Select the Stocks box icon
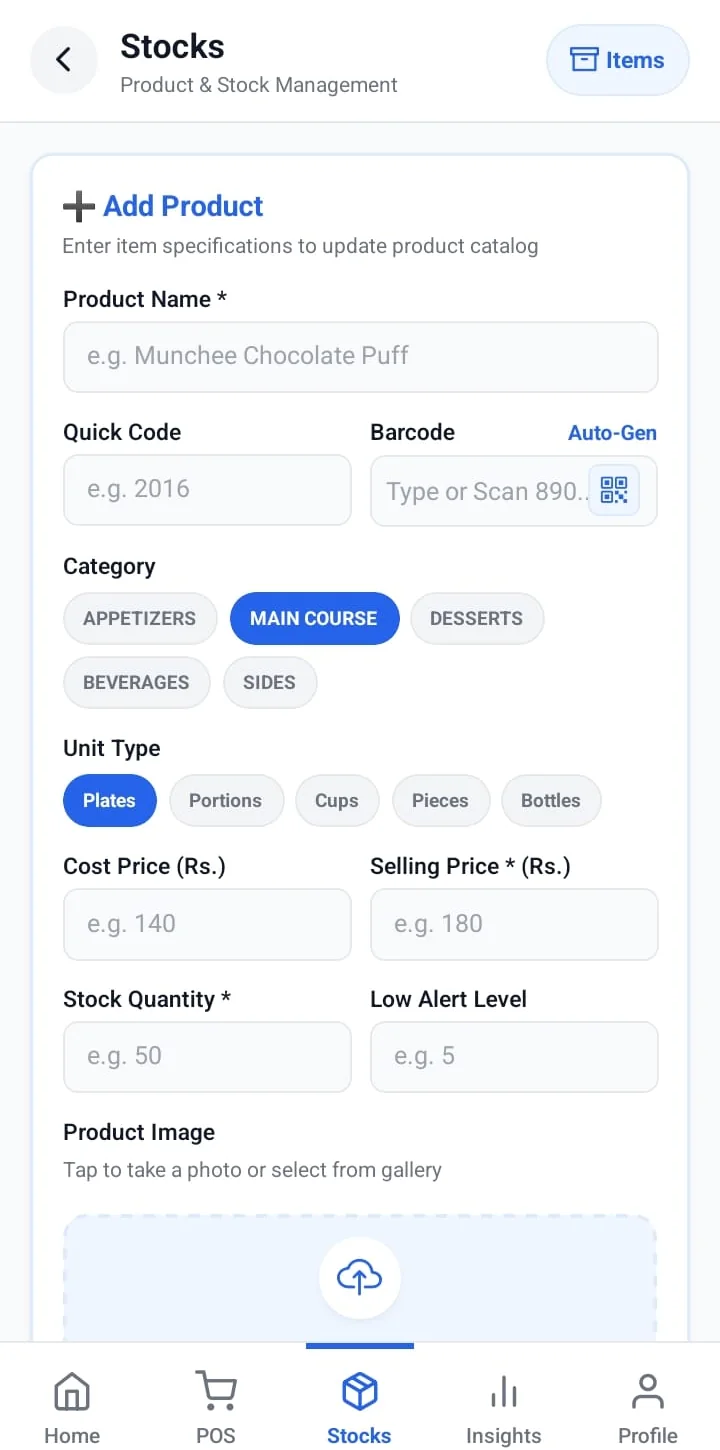 tap(360, 1392)
